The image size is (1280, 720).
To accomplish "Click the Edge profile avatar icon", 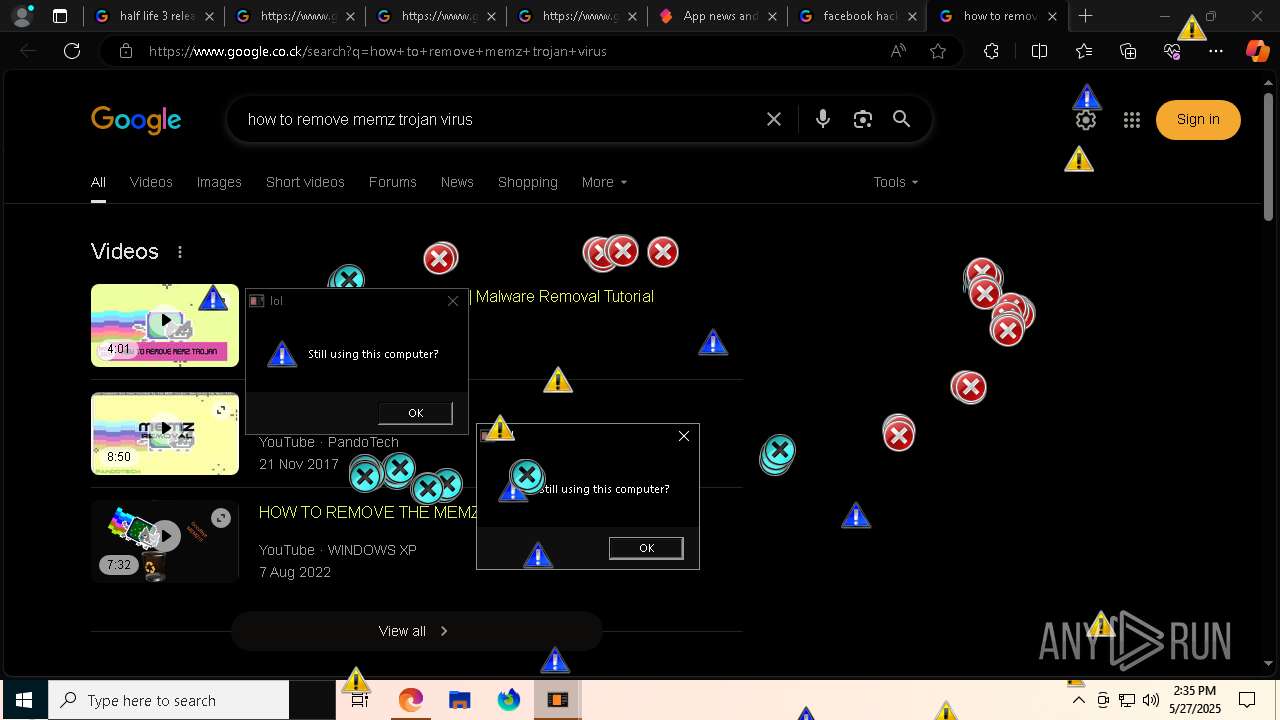I will 22,16.
